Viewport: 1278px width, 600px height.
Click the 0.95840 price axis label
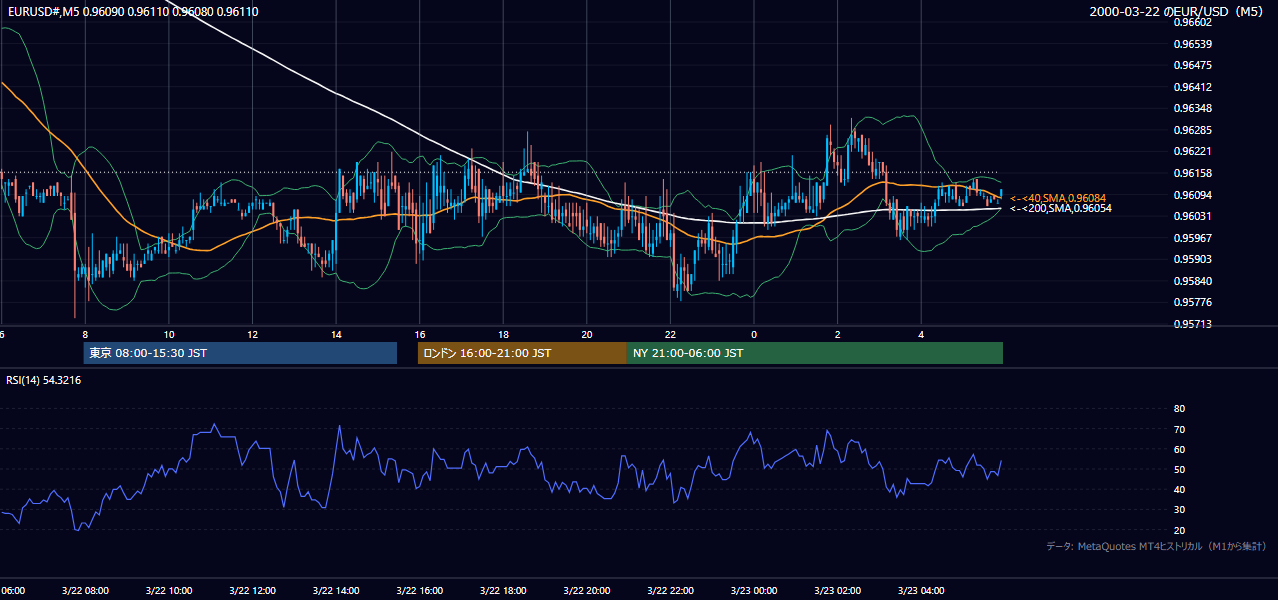tap(1192, 281)
